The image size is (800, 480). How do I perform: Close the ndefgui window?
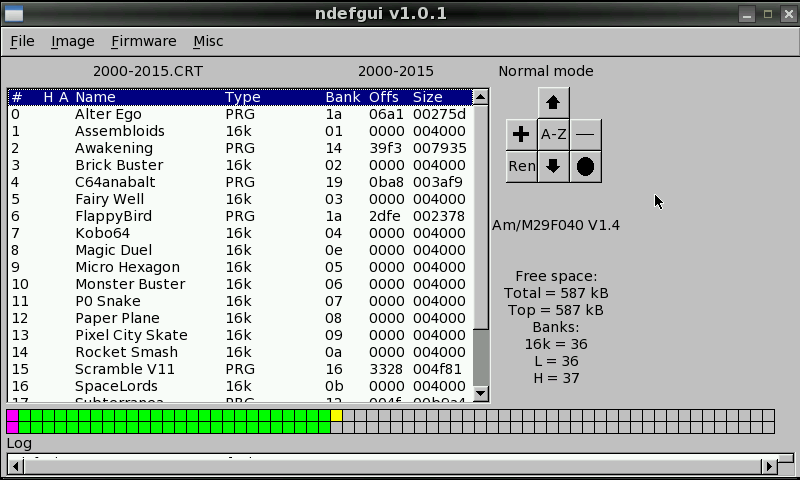[788, 14]
